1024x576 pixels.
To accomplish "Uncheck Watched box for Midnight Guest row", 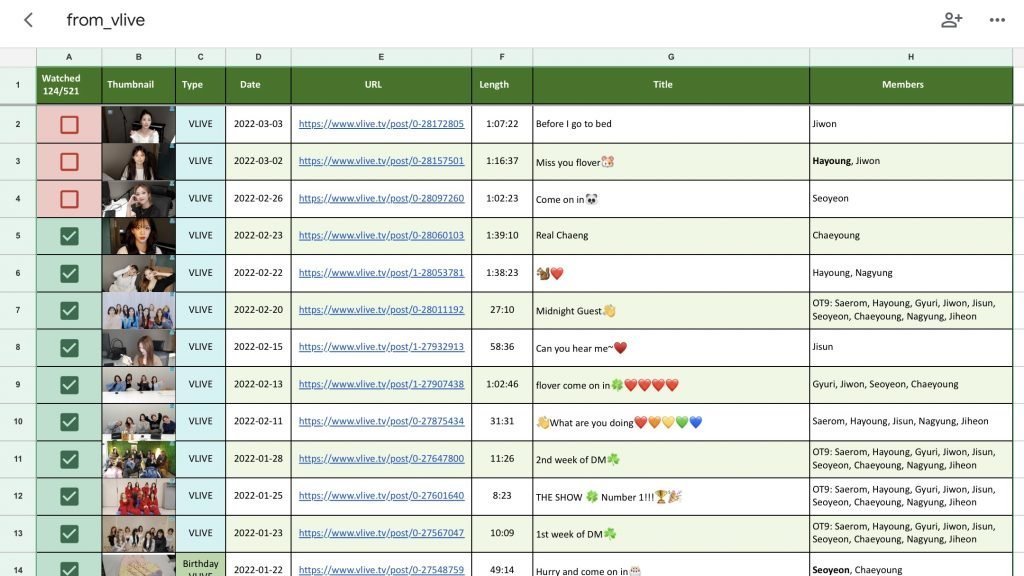I will [69, 310].
